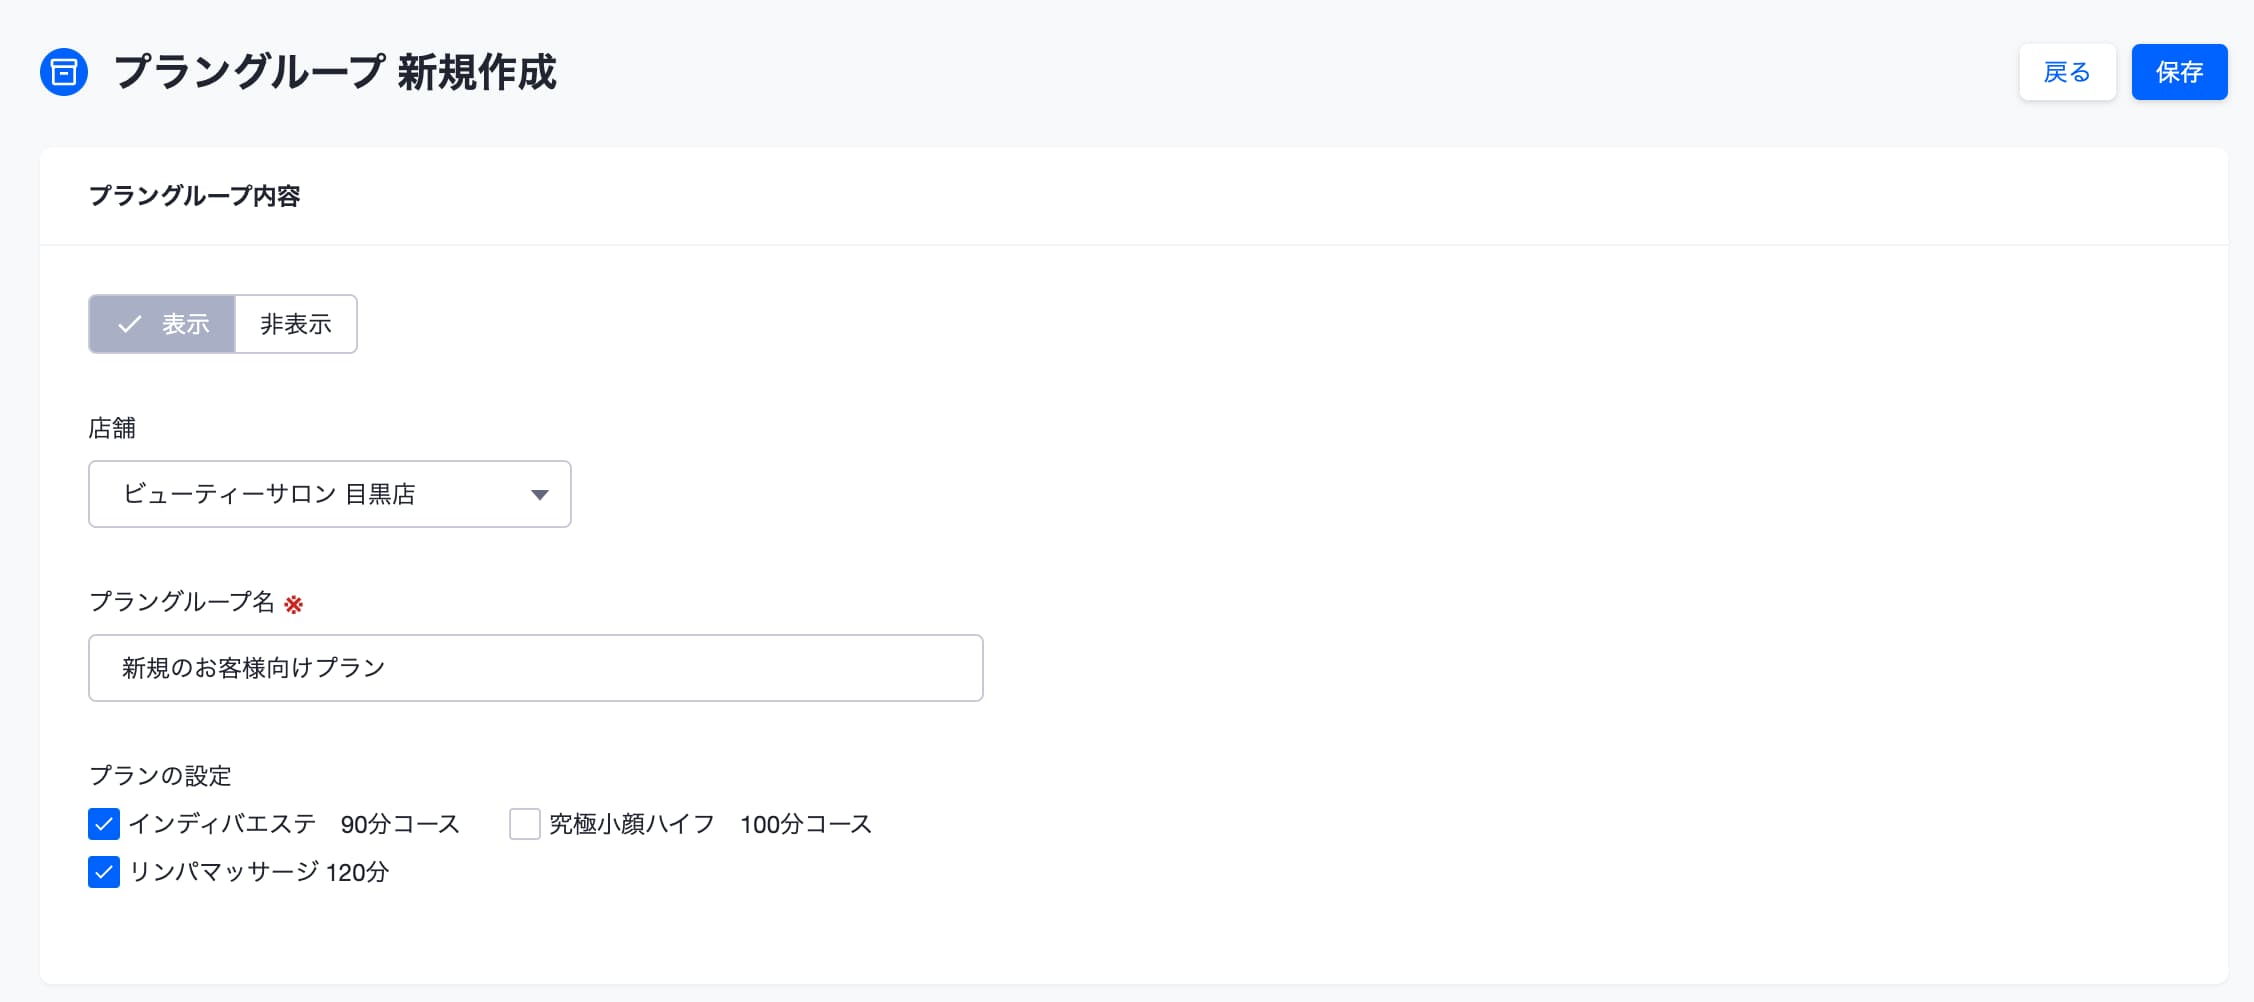This screenshot has width=2254, height=1002.
Task: Click the dropdown arrow in 店舗 selector
Action: [540, 495]
